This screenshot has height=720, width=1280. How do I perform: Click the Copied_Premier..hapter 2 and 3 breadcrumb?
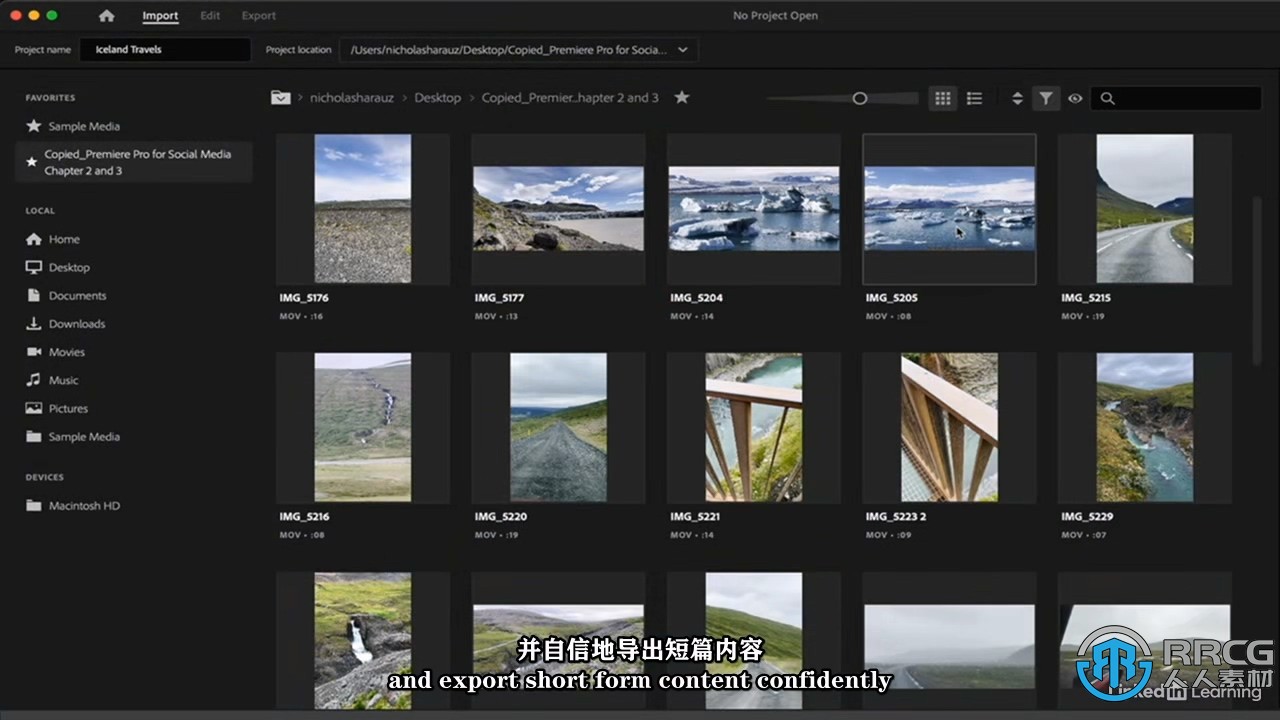[570, 98]
